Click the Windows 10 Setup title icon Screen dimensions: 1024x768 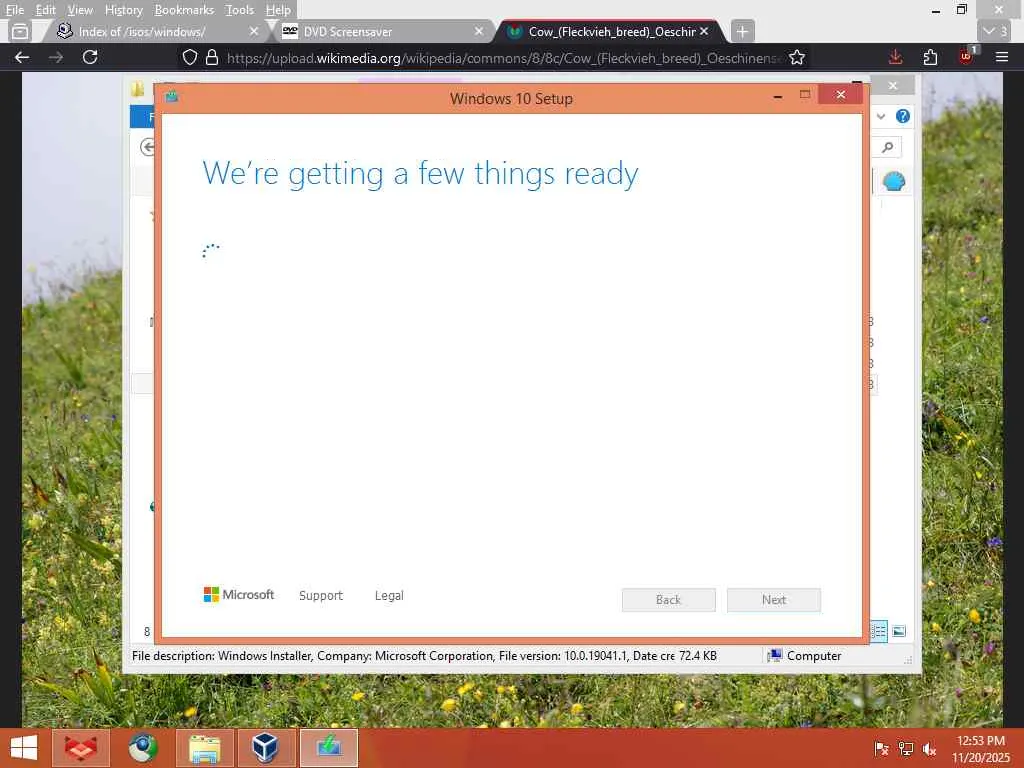click(x=172, y=97)
